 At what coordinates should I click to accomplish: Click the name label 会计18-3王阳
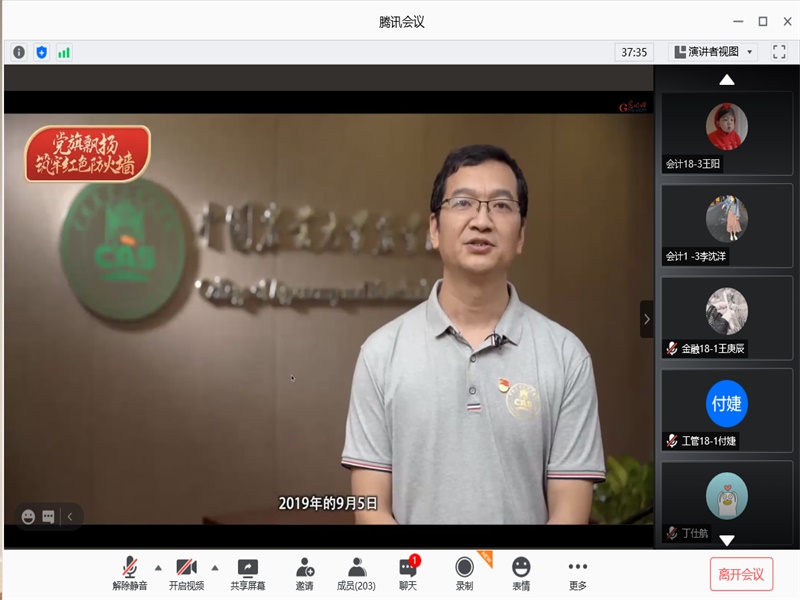692,164
